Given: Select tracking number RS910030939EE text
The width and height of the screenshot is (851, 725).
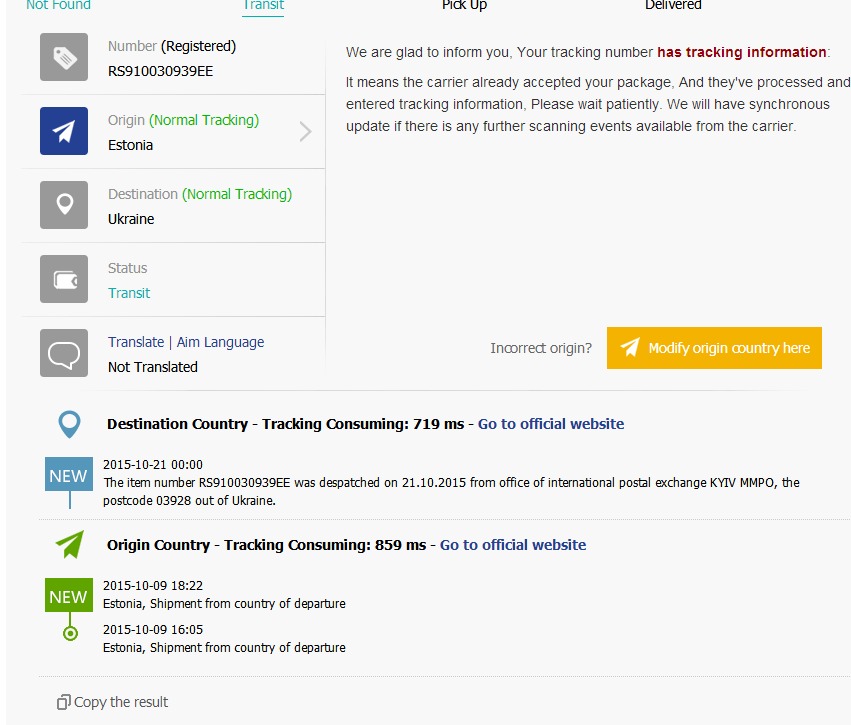Looking at the screenshot, I should point(161,72).
